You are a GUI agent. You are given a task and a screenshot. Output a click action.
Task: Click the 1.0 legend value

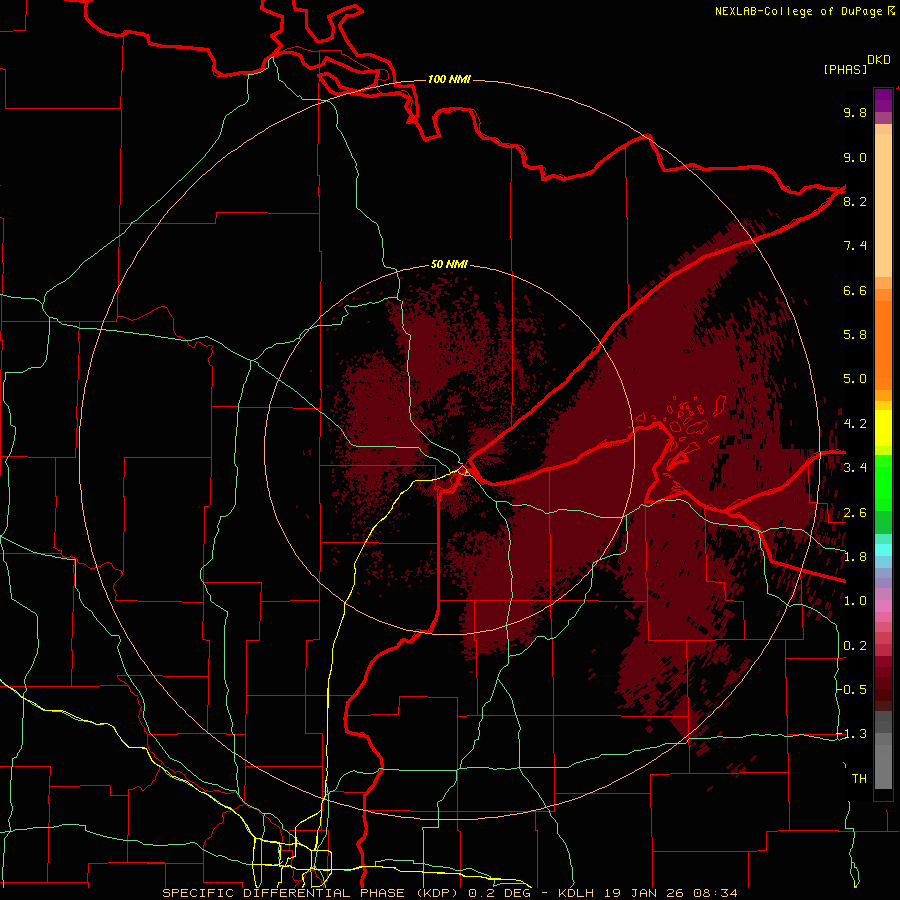(855, 601)
